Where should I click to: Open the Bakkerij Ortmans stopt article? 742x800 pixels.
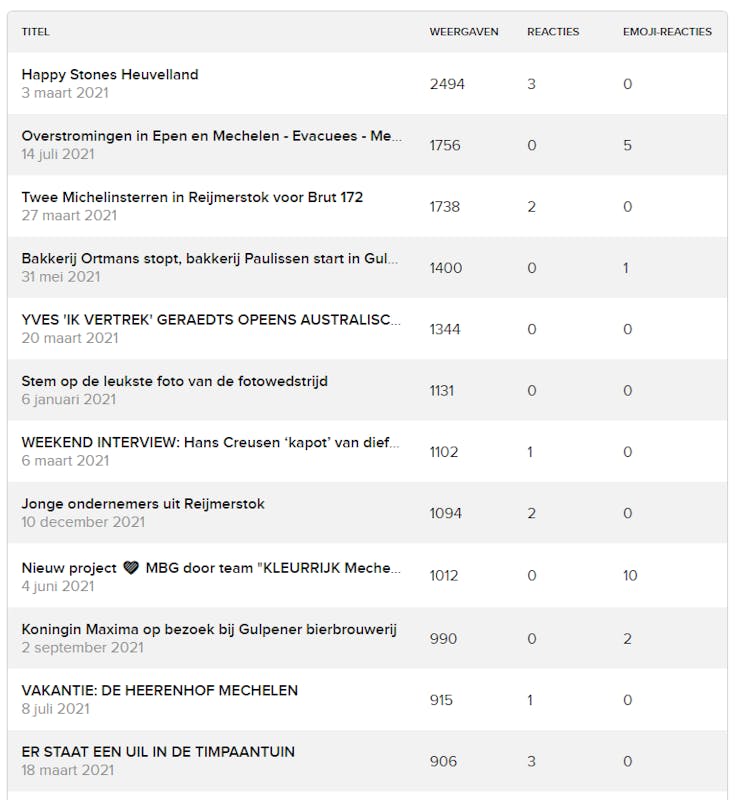[x=210, y=258]
